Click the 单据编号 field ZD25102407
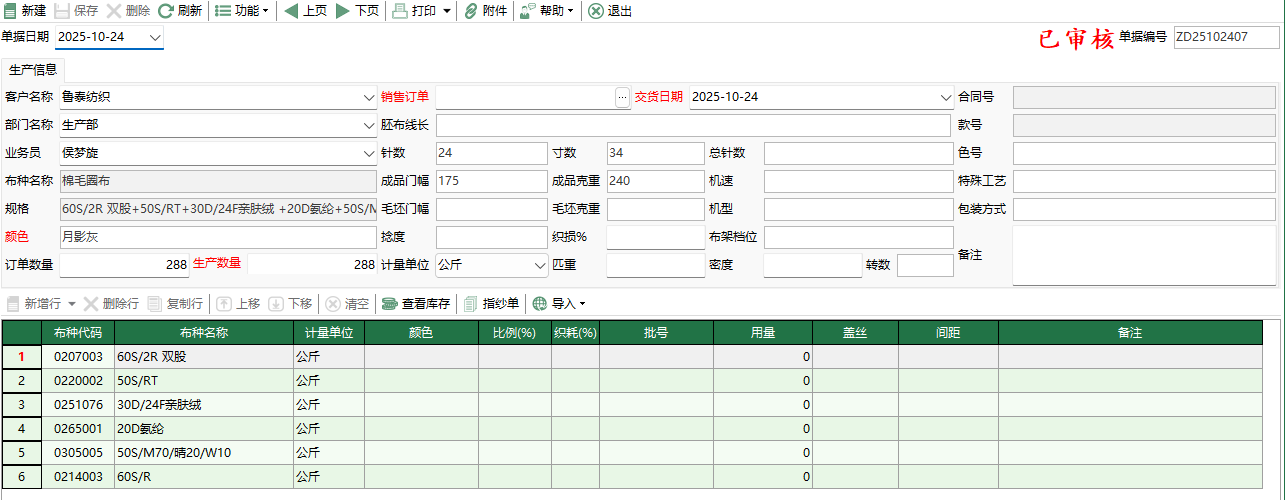Screen dimensions: 1285x500 point(1226,37)
